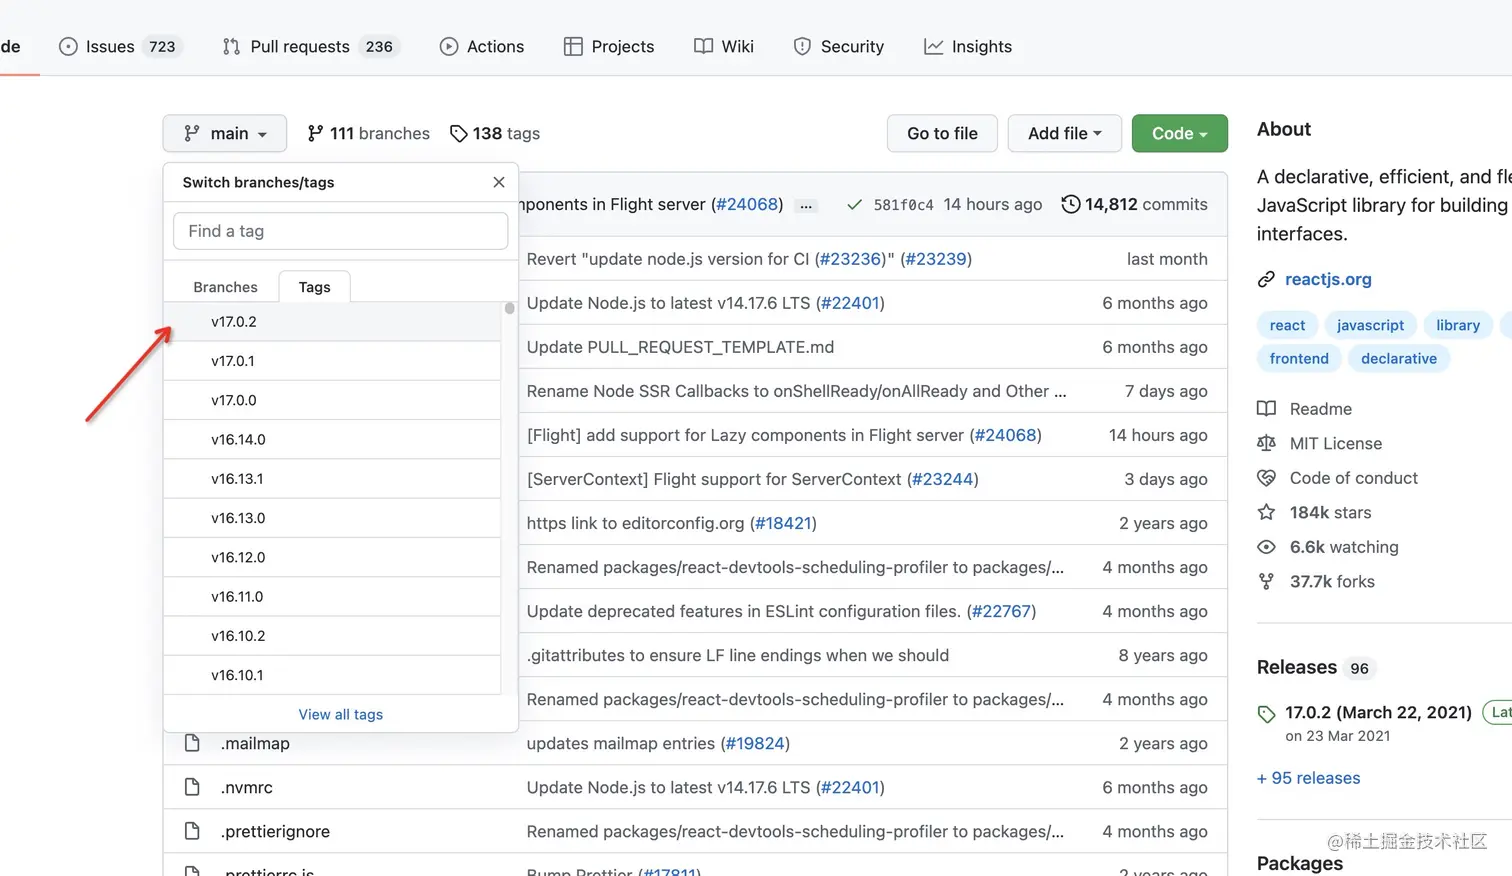Go to the Actions tab

coord(482,46)
